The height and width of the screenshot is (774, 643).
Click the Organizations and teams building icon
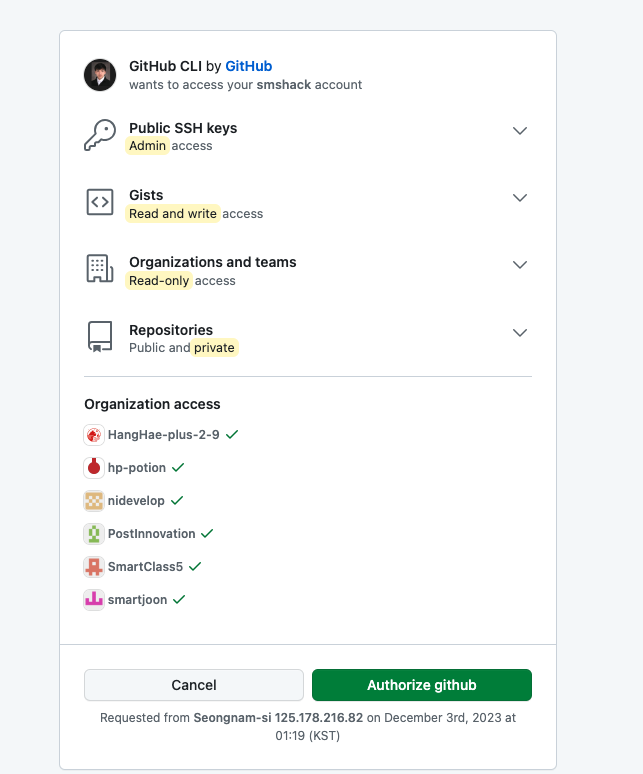99,270
